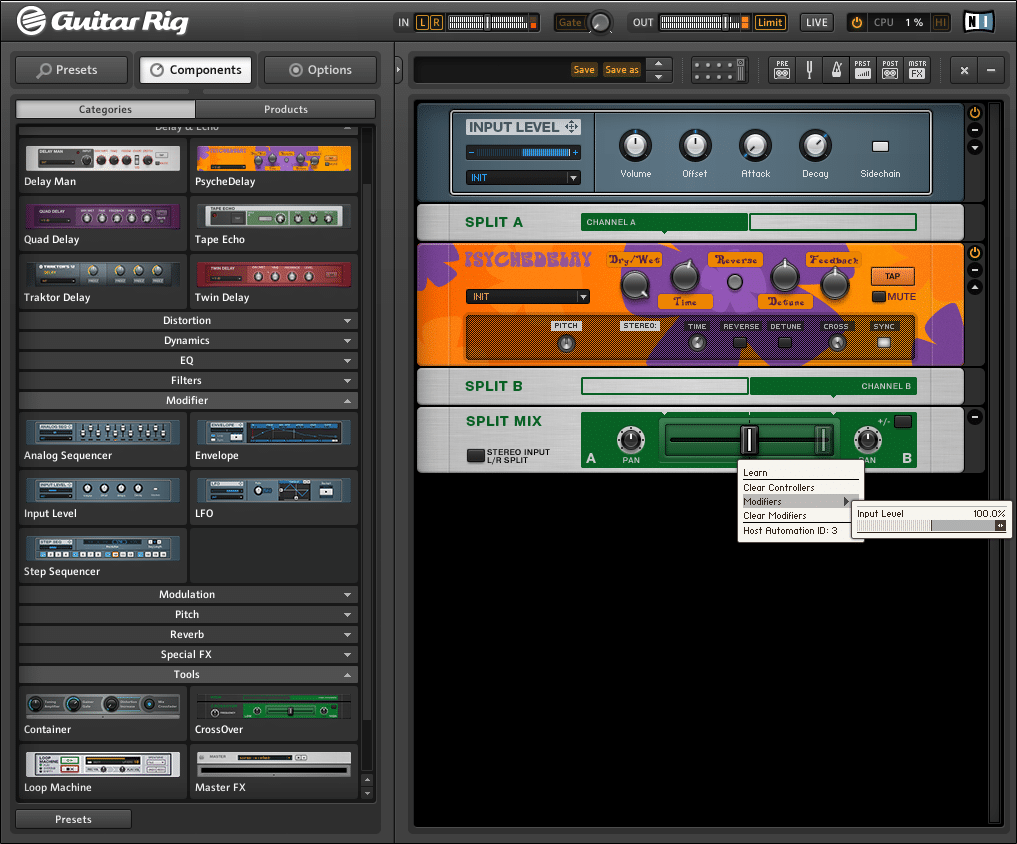Toggle the Psychedelay SYNC switch
This screenshot has height=844, width=1017.
883,342
